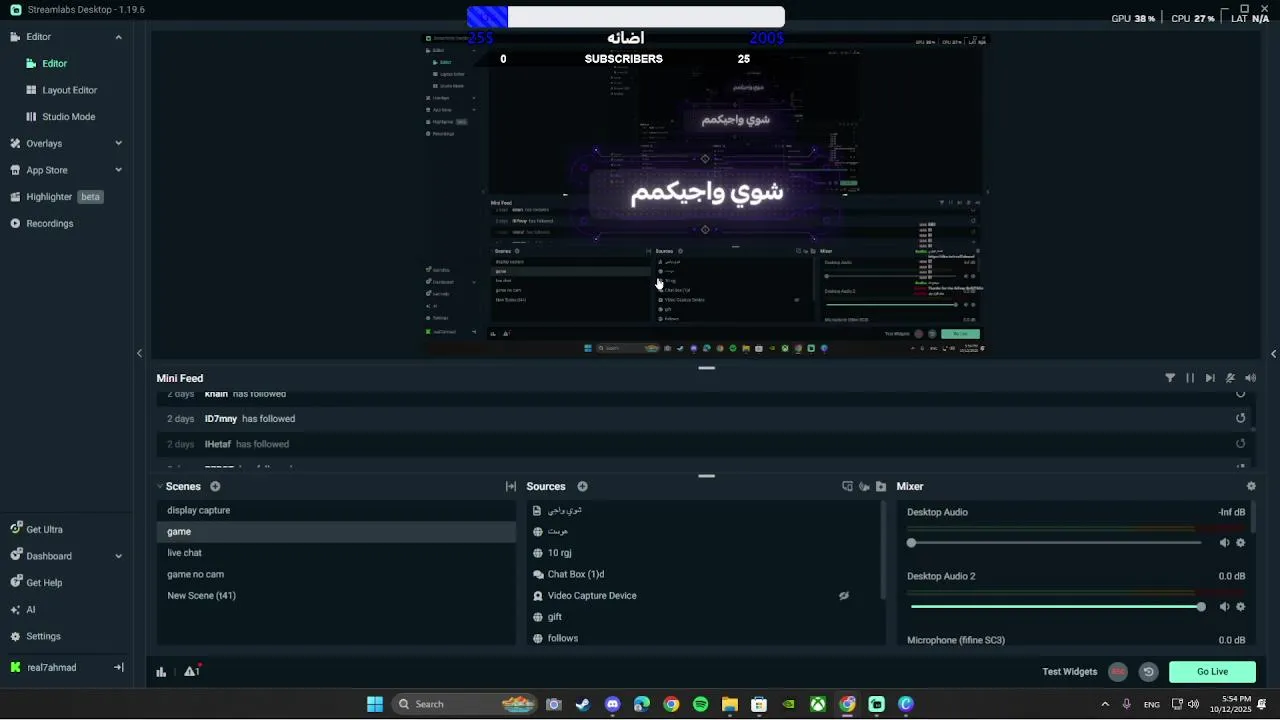Open Windows Start menu
This screenshot has width=1280, height=720.
375,704
